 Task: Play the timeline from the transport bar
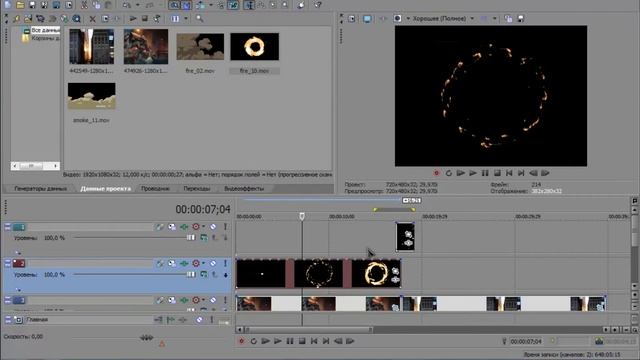pos(278,341)
